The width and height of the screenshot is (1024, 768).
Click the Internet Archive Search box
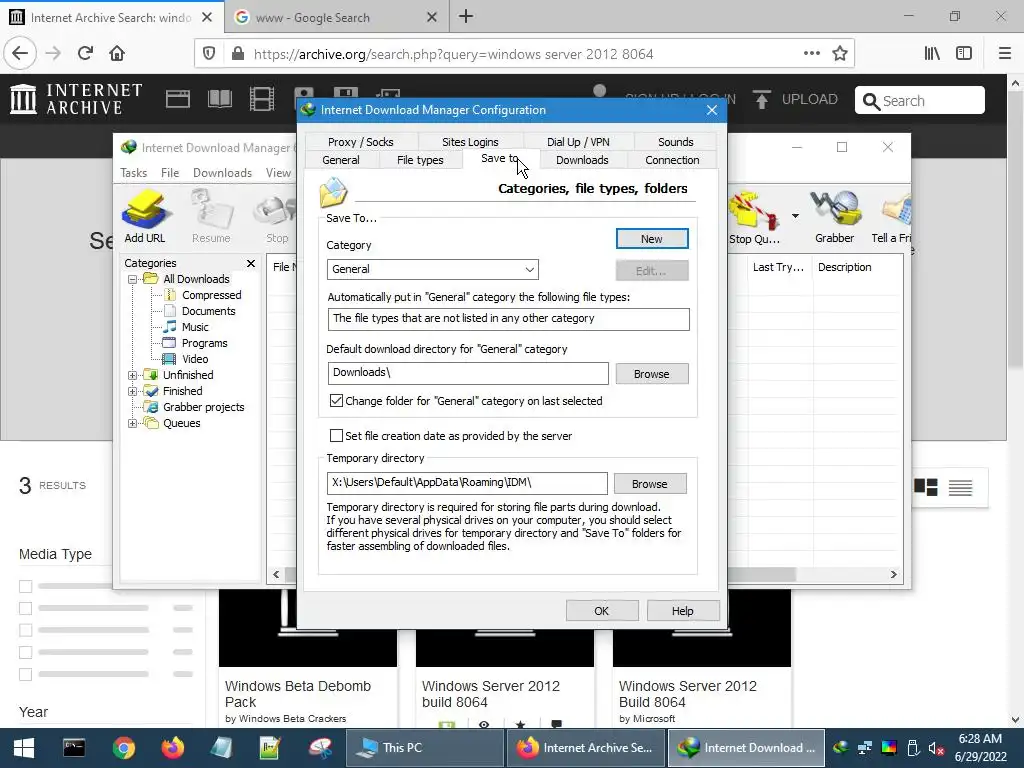[920, 101]
